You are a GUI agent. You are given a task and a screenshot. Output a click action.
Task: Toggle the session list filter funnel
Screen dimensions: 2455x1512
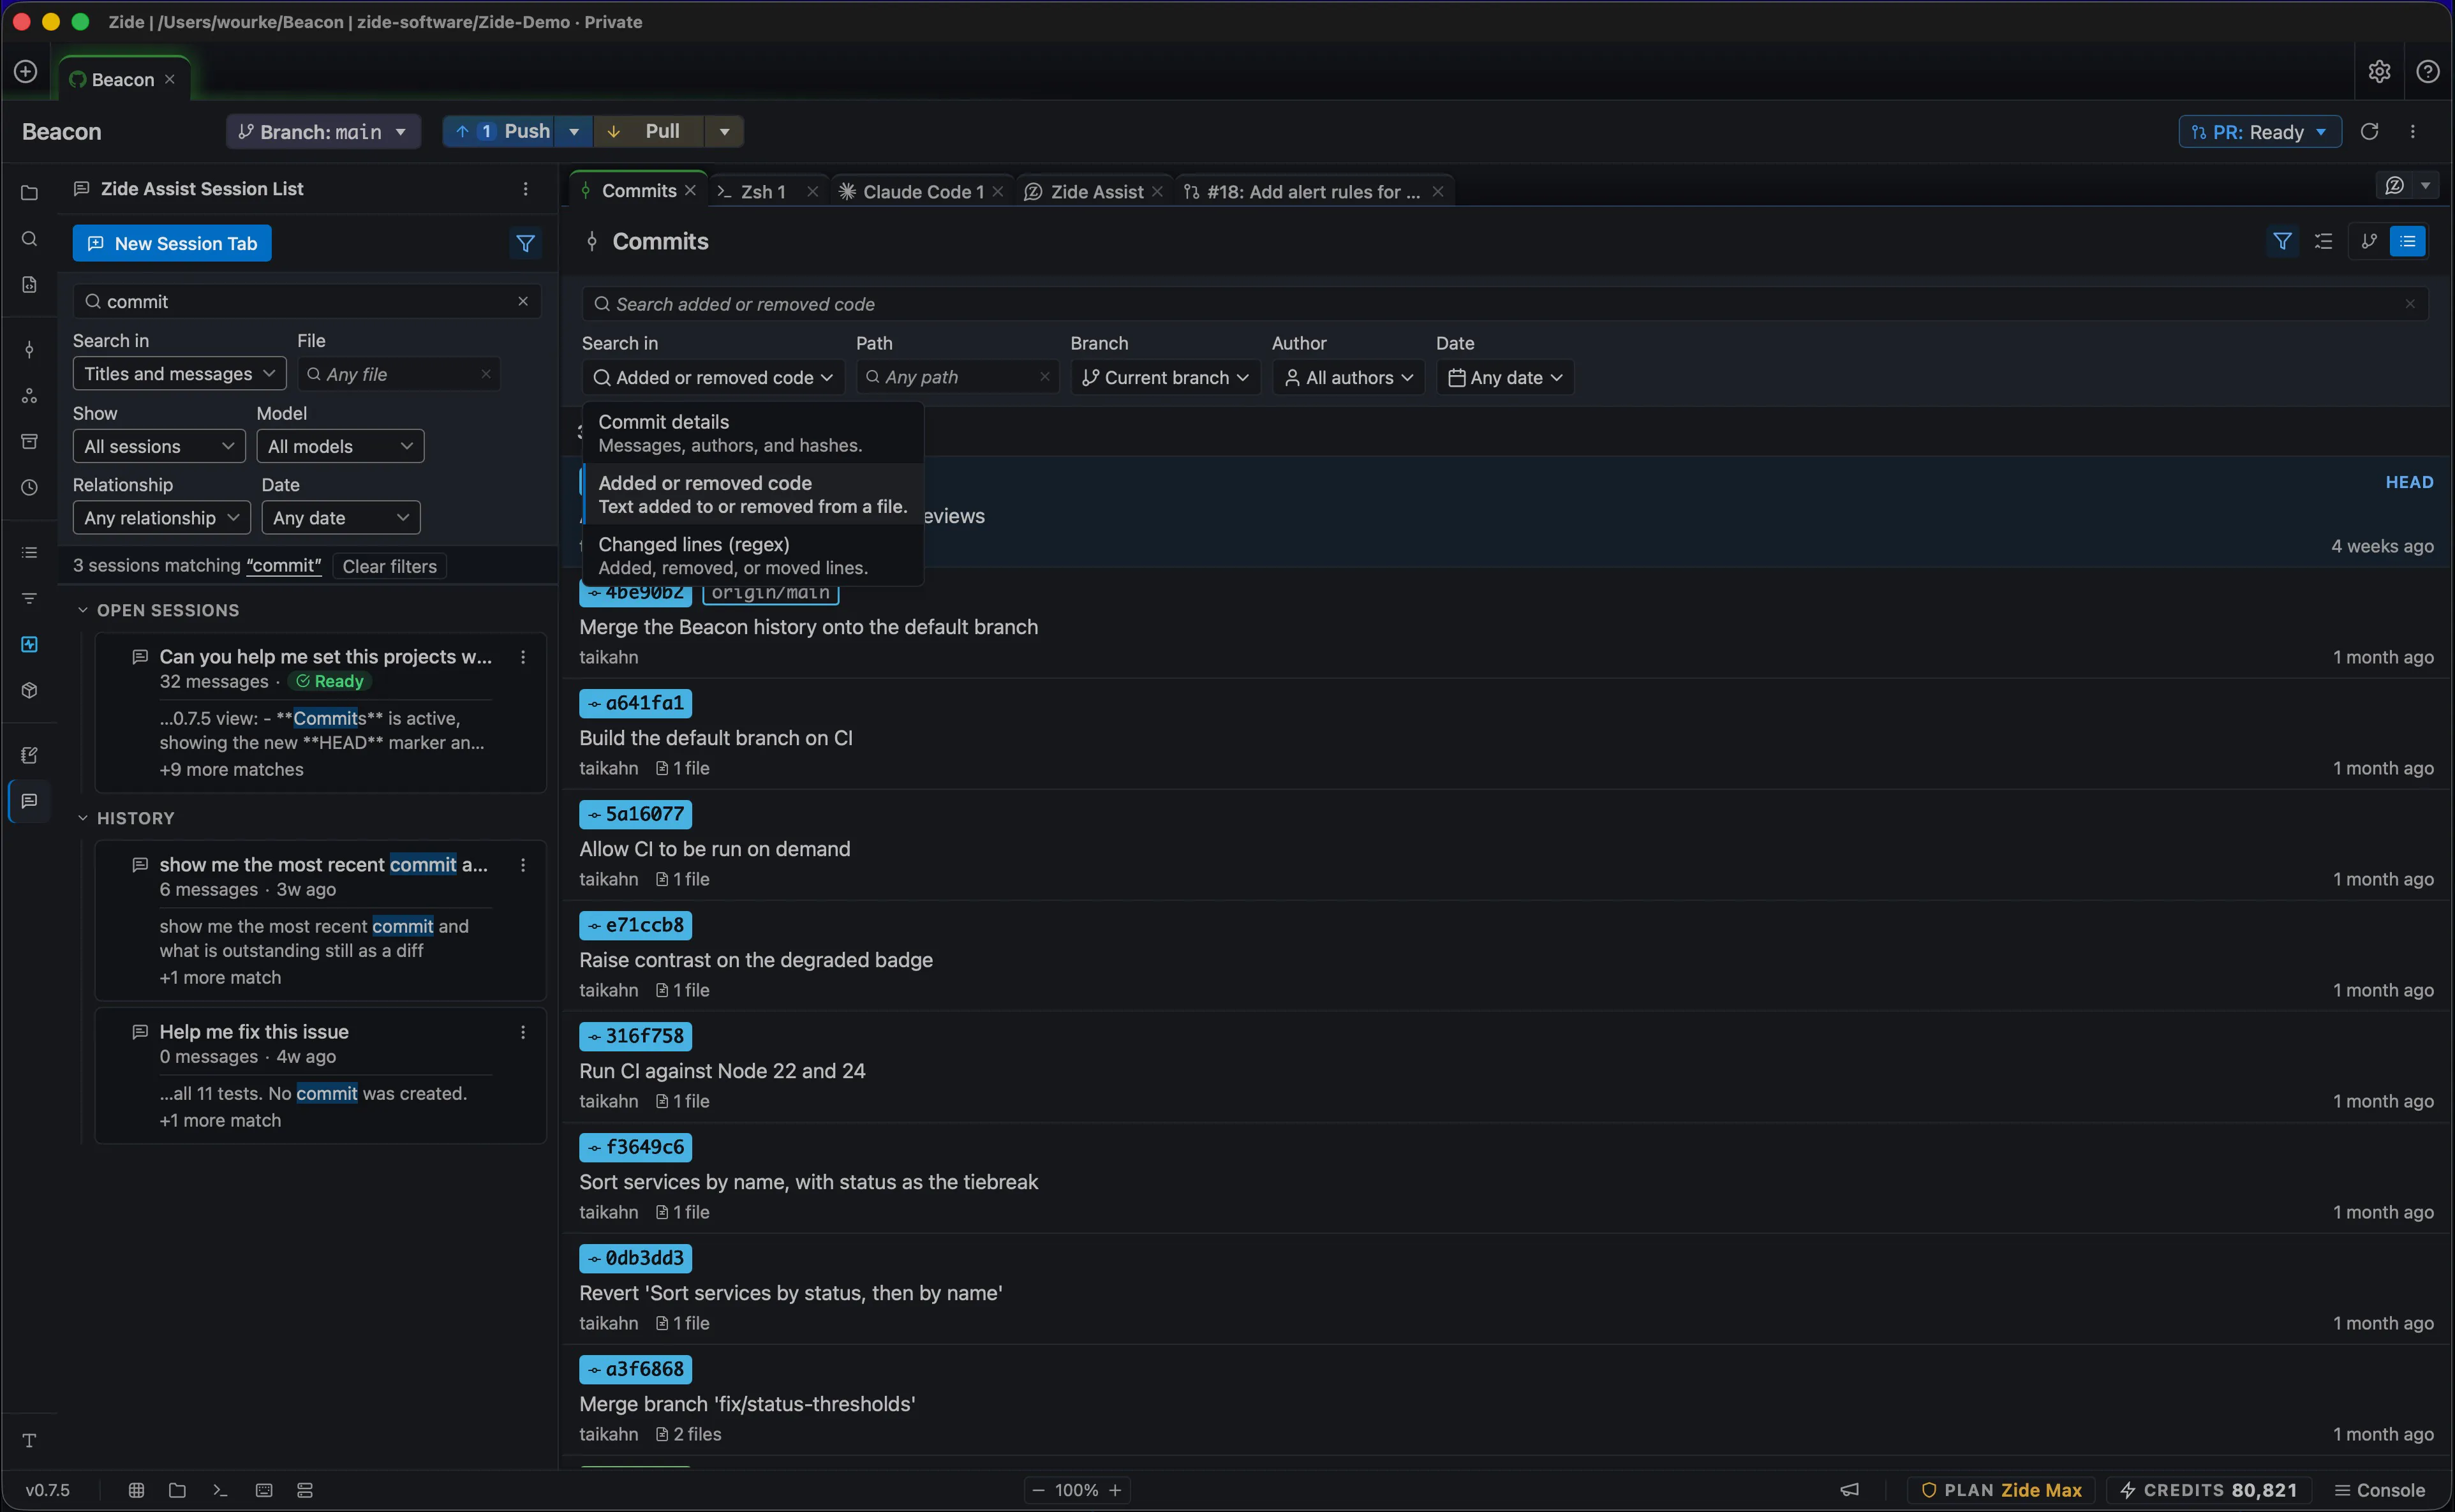coord(525,243)
